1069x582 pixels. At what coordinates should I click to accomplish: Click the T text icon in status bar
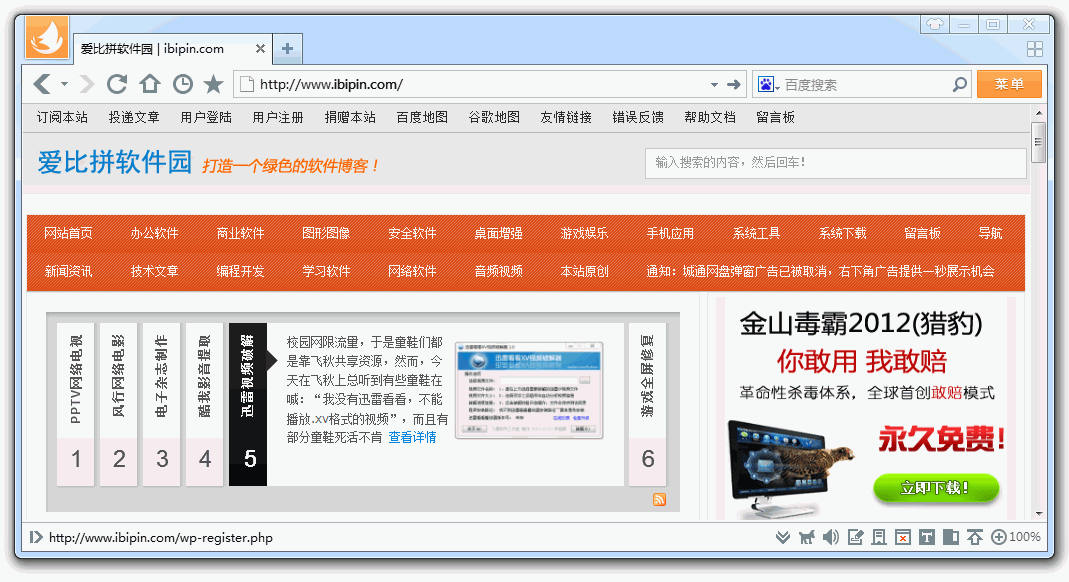click(927, 538)
